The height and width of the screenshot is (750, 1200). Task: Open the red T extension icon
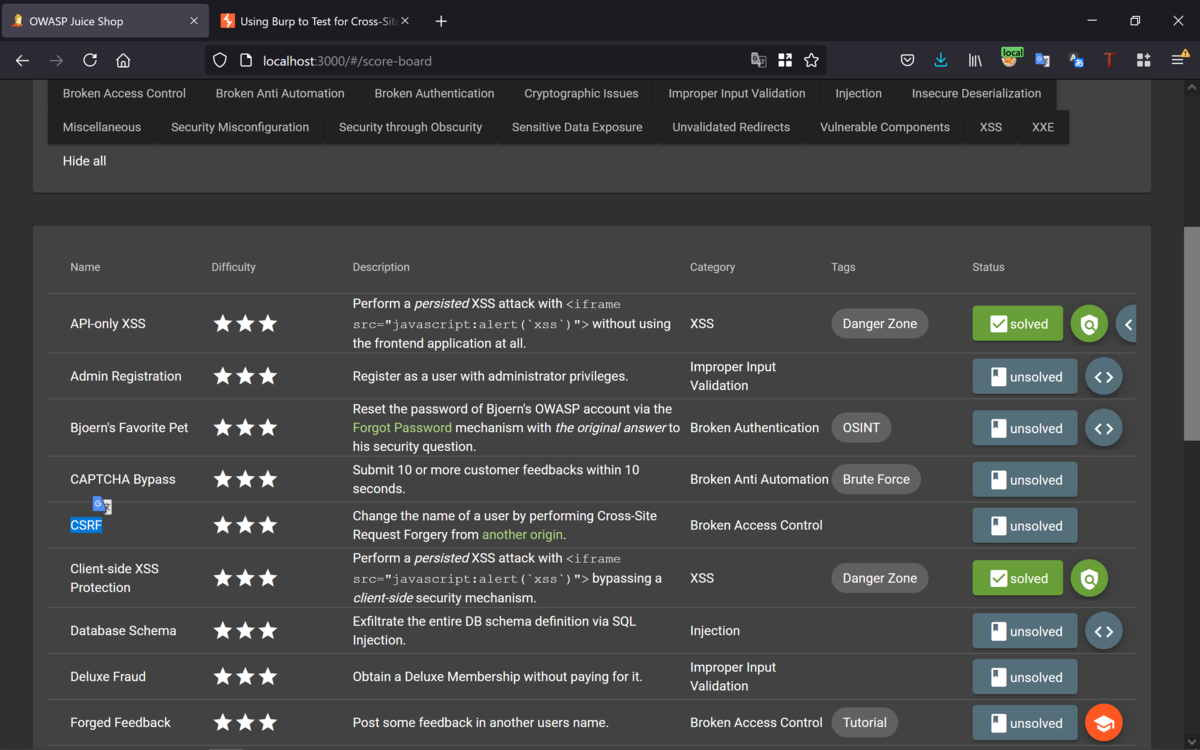[x=1108, y=60]
